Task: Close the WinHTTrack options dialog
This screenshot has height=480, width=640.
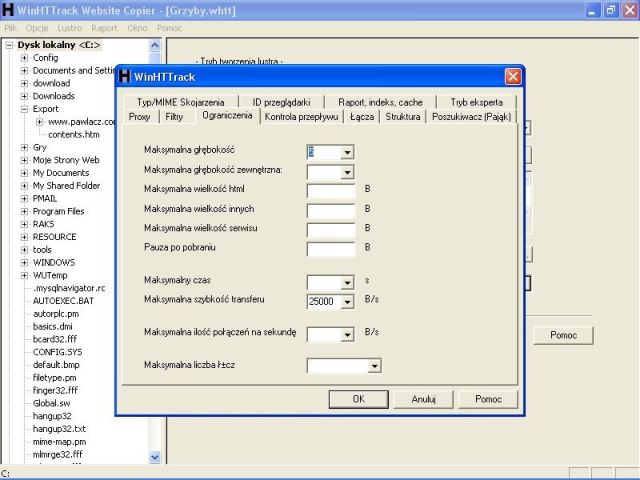Action: [x=512, y=76]
